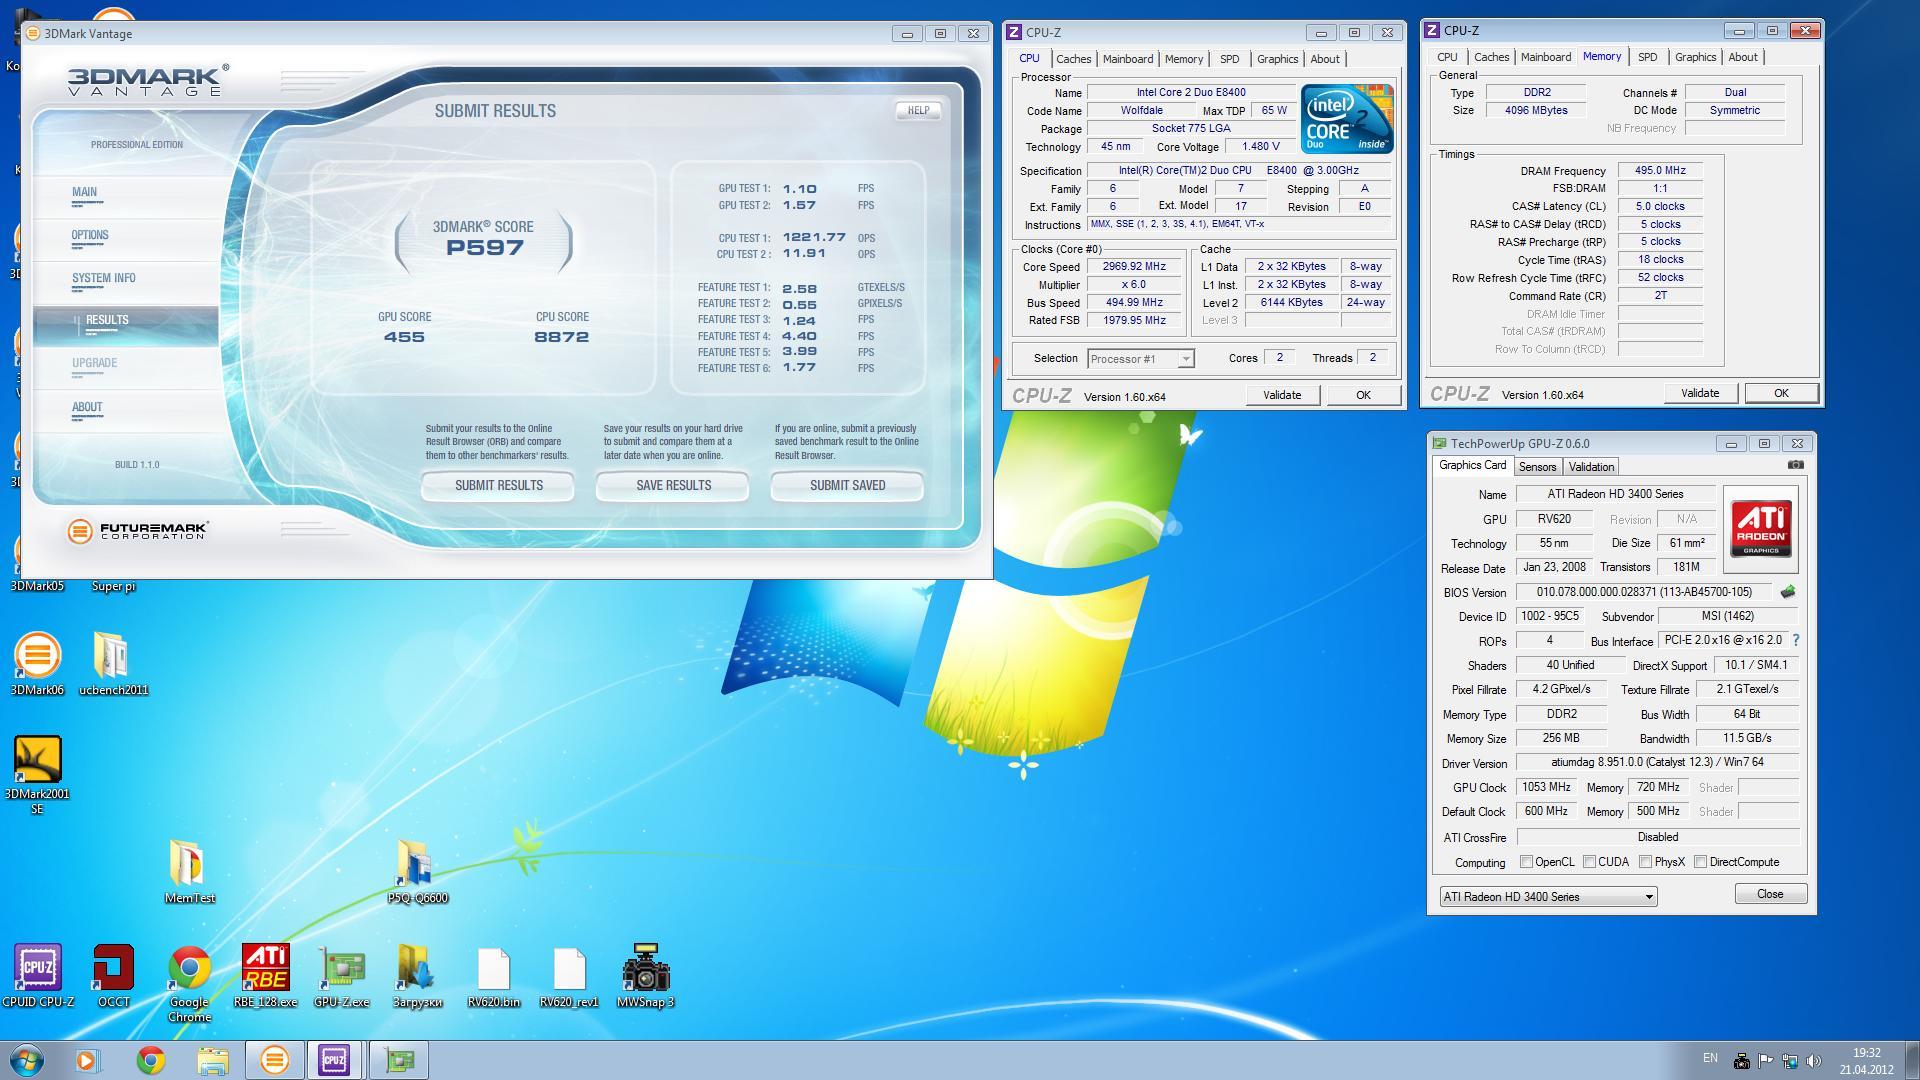Toggle OpenCL checkbox in GPU-Z

point(1526,862)
